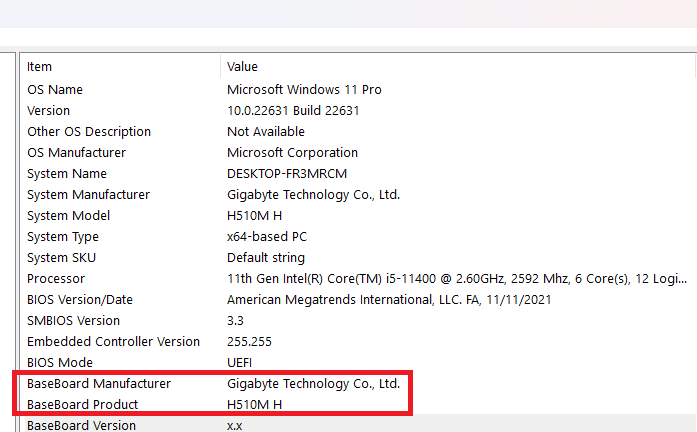
Task: Select the BaseBoard Manufacturer label
Action: click(x=99, y=383)
